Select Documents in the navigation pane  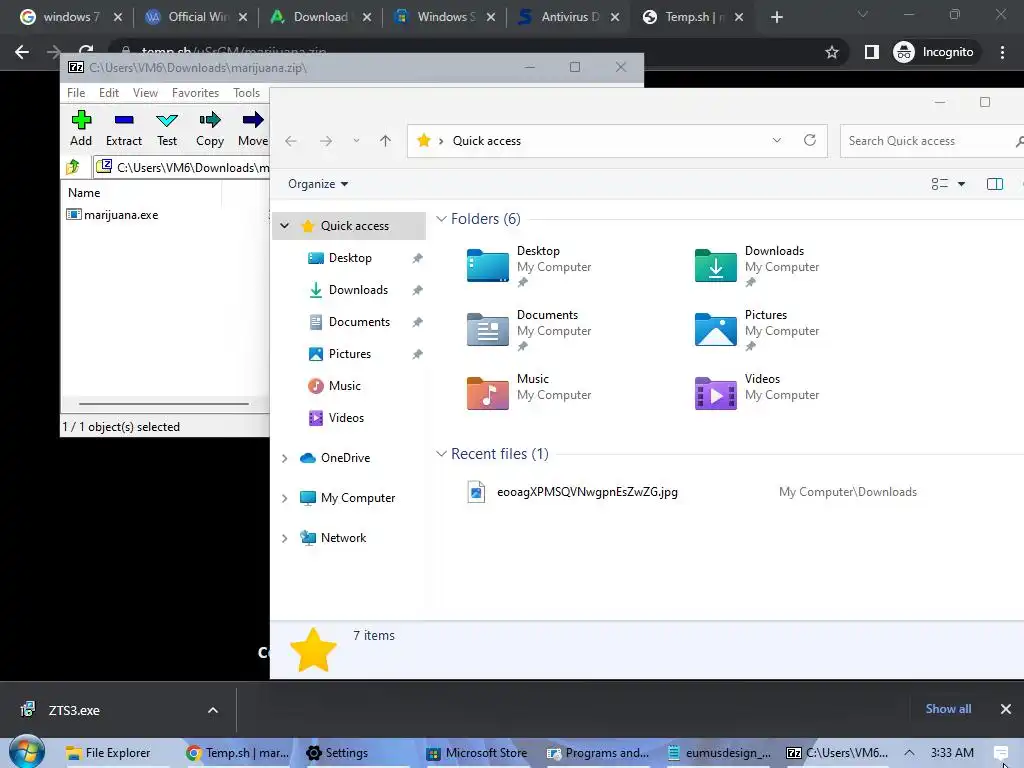click(359, 322)
